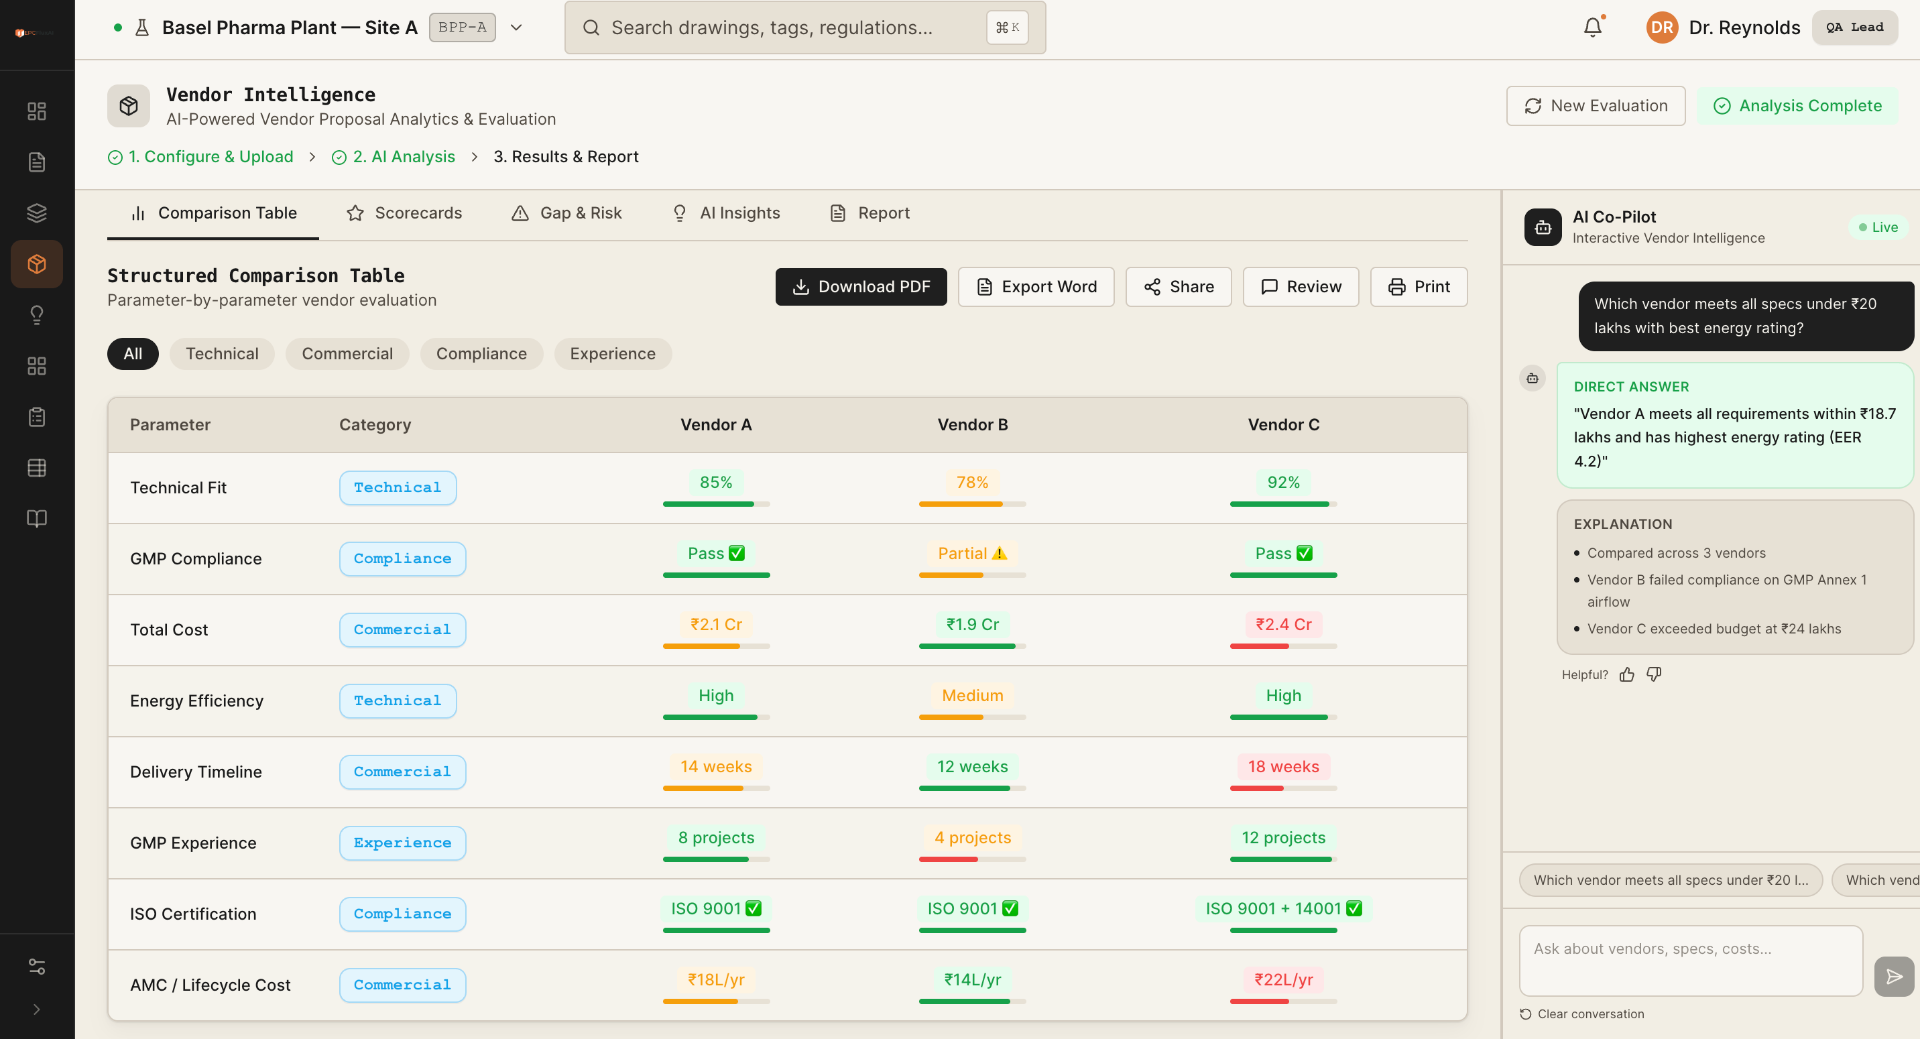Filter by the Technical chip

pos(222,354)
